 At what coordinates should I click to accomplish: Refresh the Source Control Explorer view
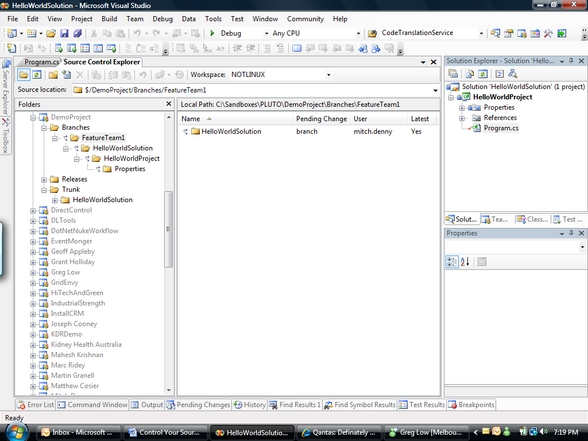point(36,75)
